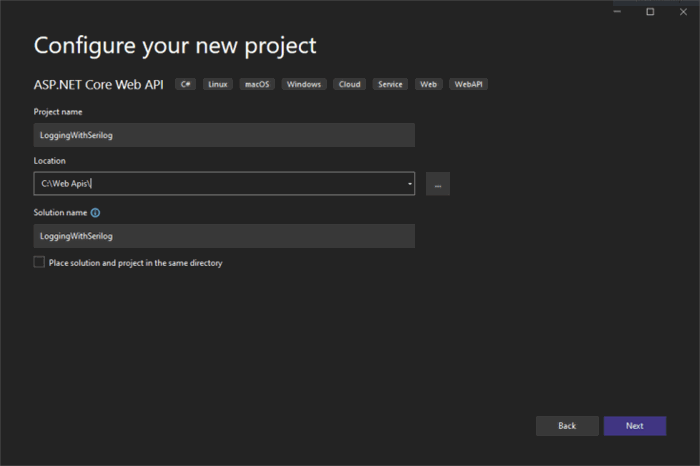This screenshot has width=700, height=466.
Task: Maximize the dialog window
Action: (650, 12)
